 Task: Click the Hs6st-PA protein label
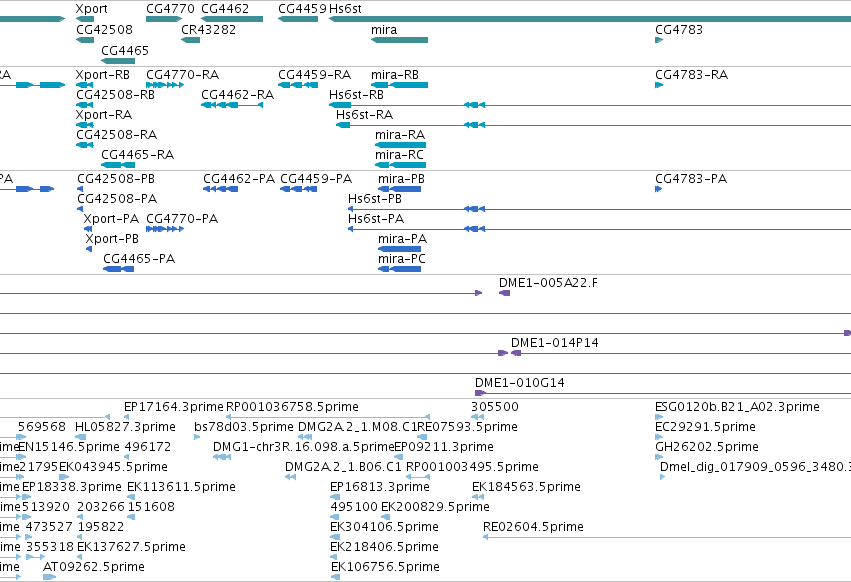click(376, 219)
